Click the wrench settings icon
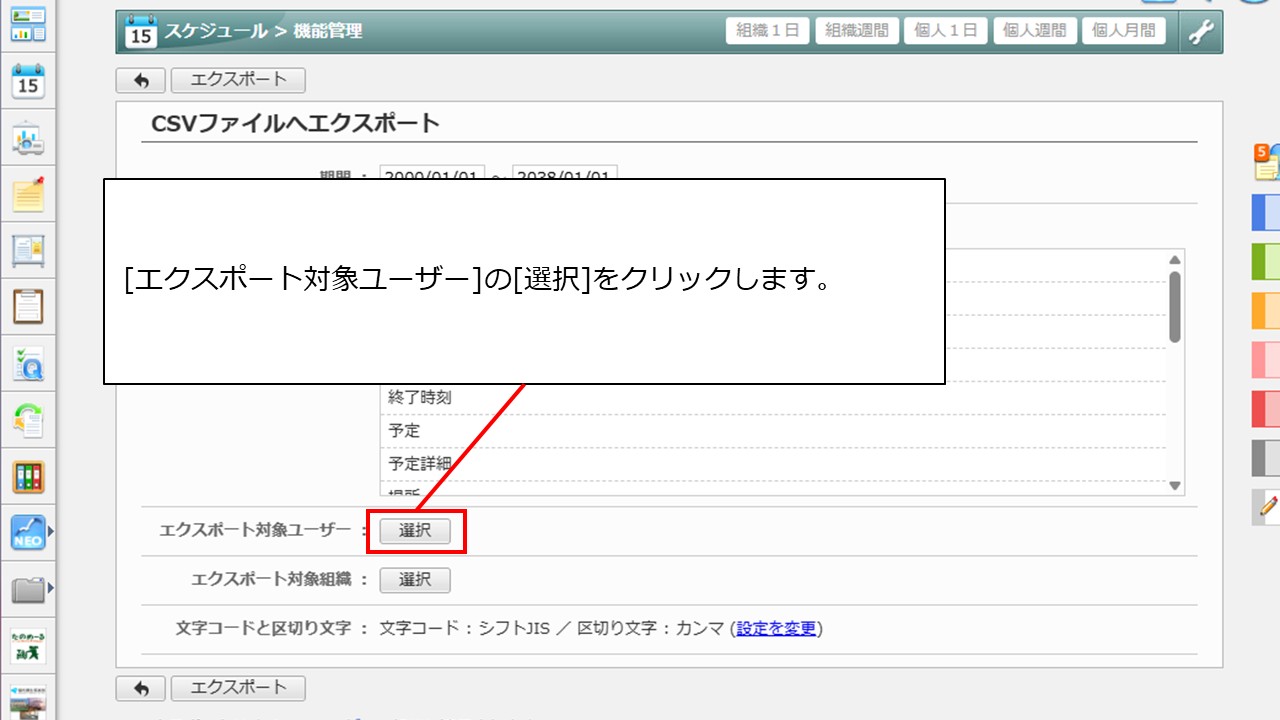Image resolution: width=1280 pixels, height=720 pixels. pos(1200,32)
